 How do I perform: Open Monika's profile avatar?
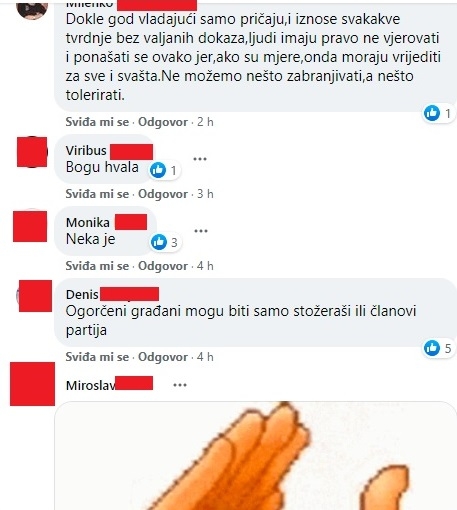30,226
